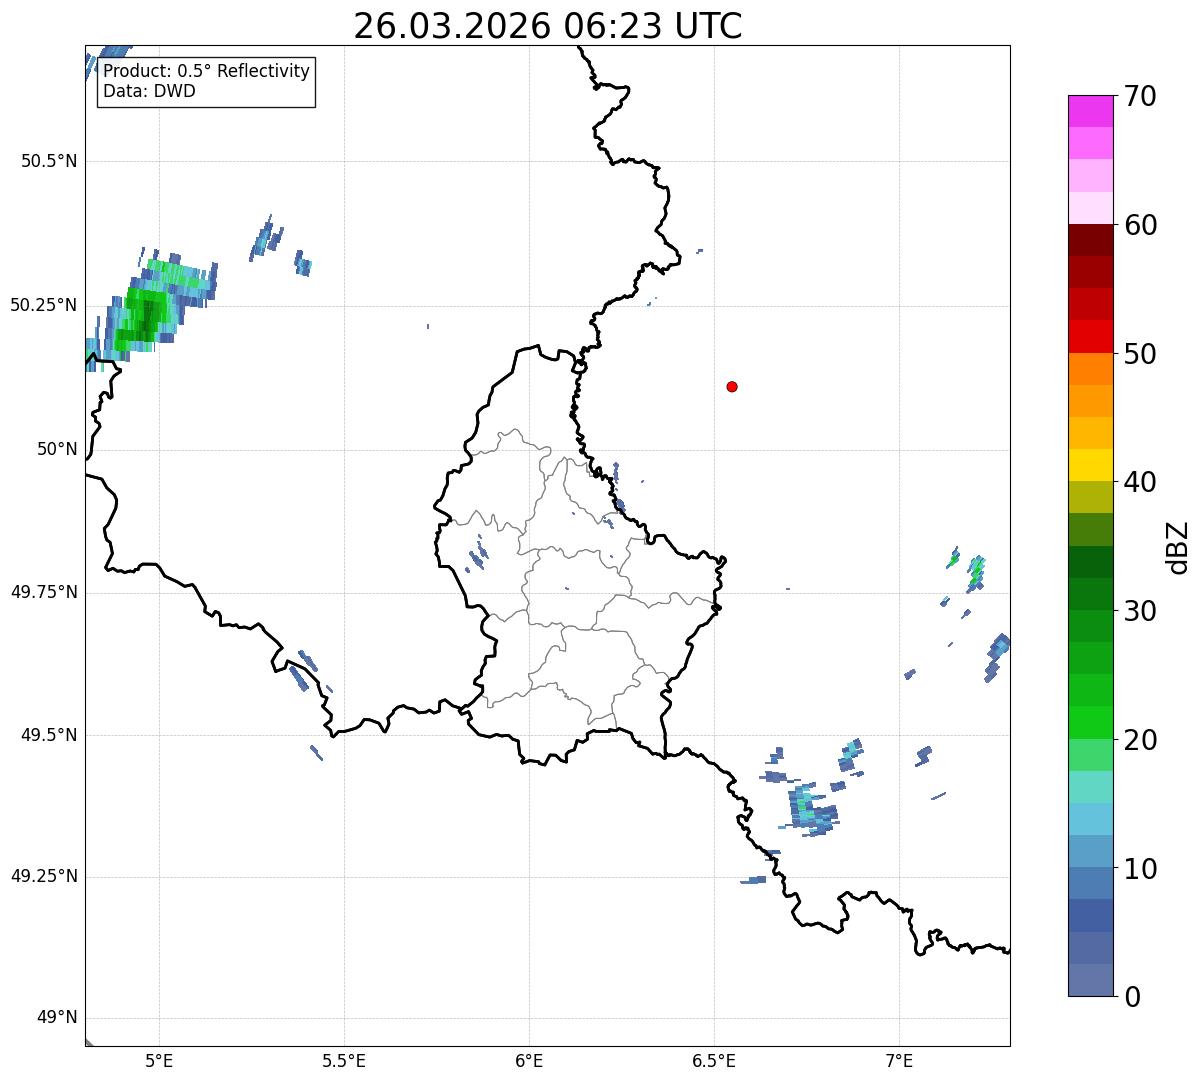This screenshot has width=1202, height=1081.
Task: Click the '50°N' latitude label
Action: (x=57, y=449)
